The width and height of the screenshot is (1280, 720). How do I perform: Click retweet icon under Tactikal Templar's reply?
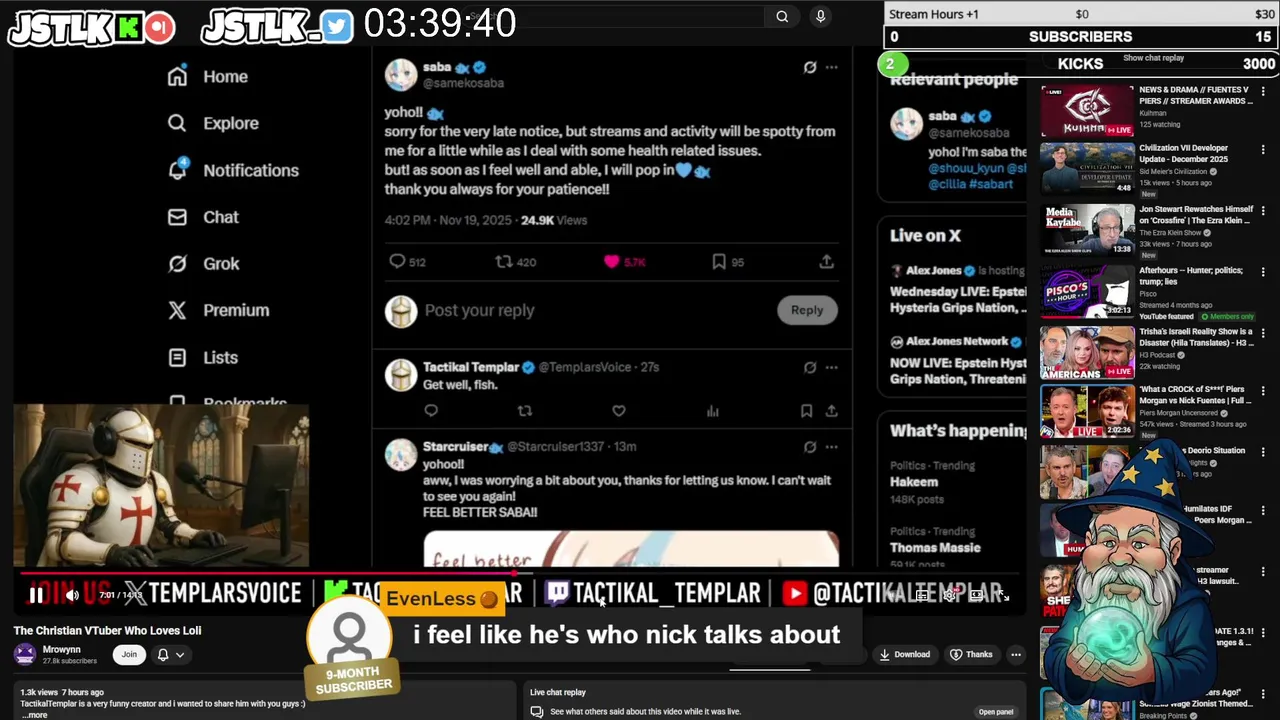tap(524, 411)
